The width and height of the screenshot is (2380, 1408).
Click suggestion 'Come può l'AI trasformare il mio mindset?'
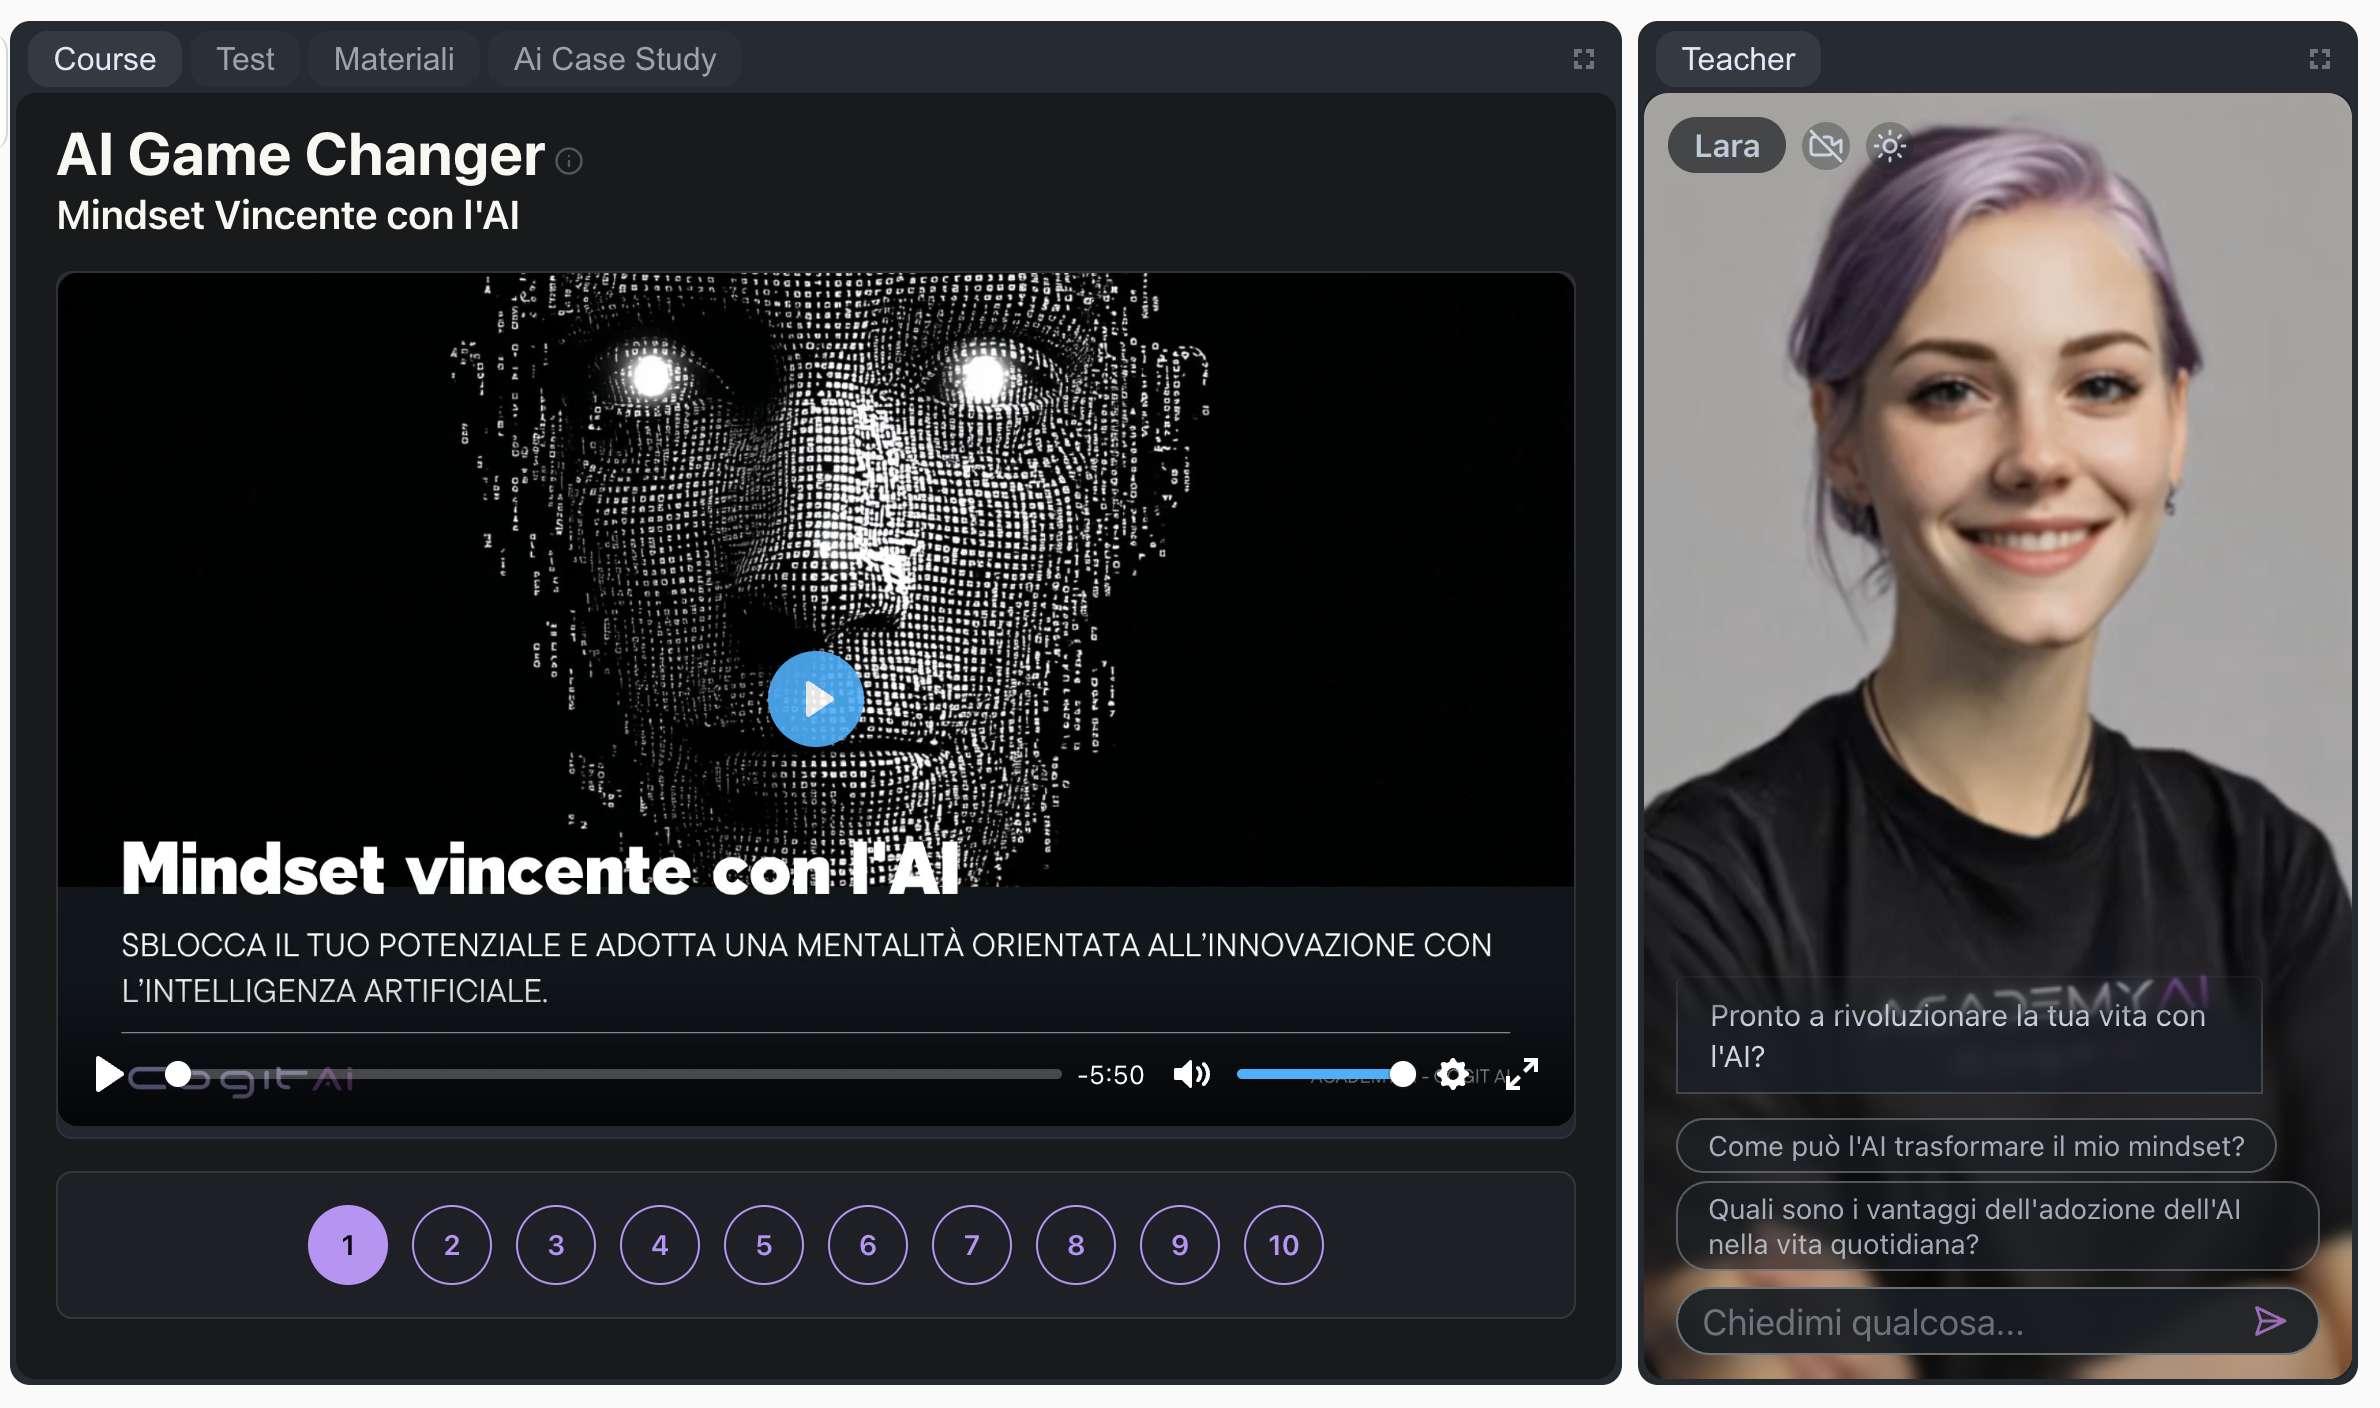[x=1975, y=1146]
